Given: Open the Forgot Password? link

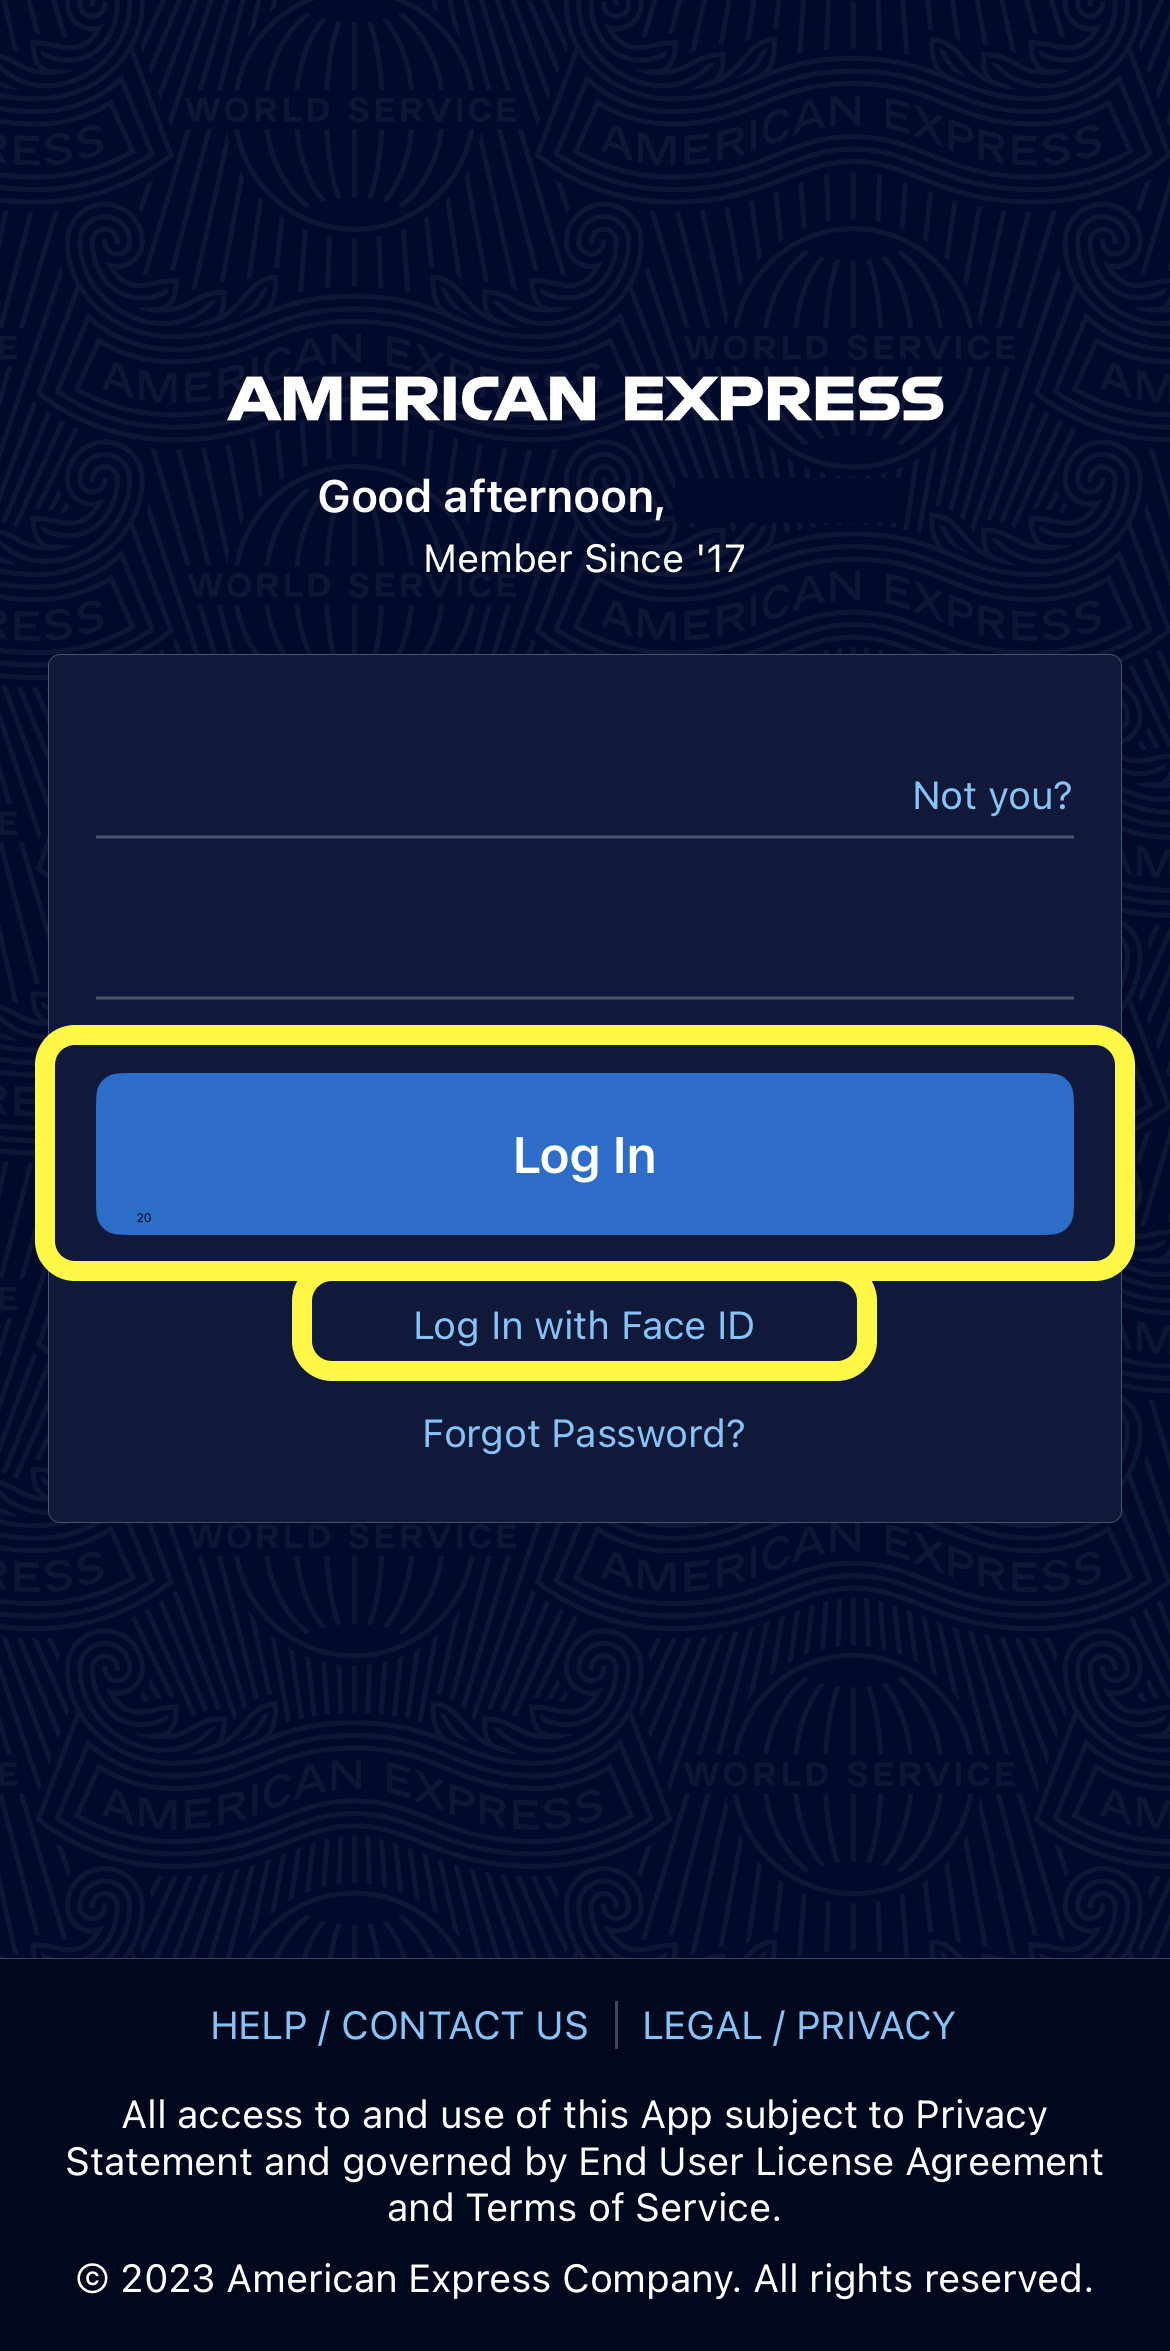Looking at the screenshot, I should [x=584, y=1434].
